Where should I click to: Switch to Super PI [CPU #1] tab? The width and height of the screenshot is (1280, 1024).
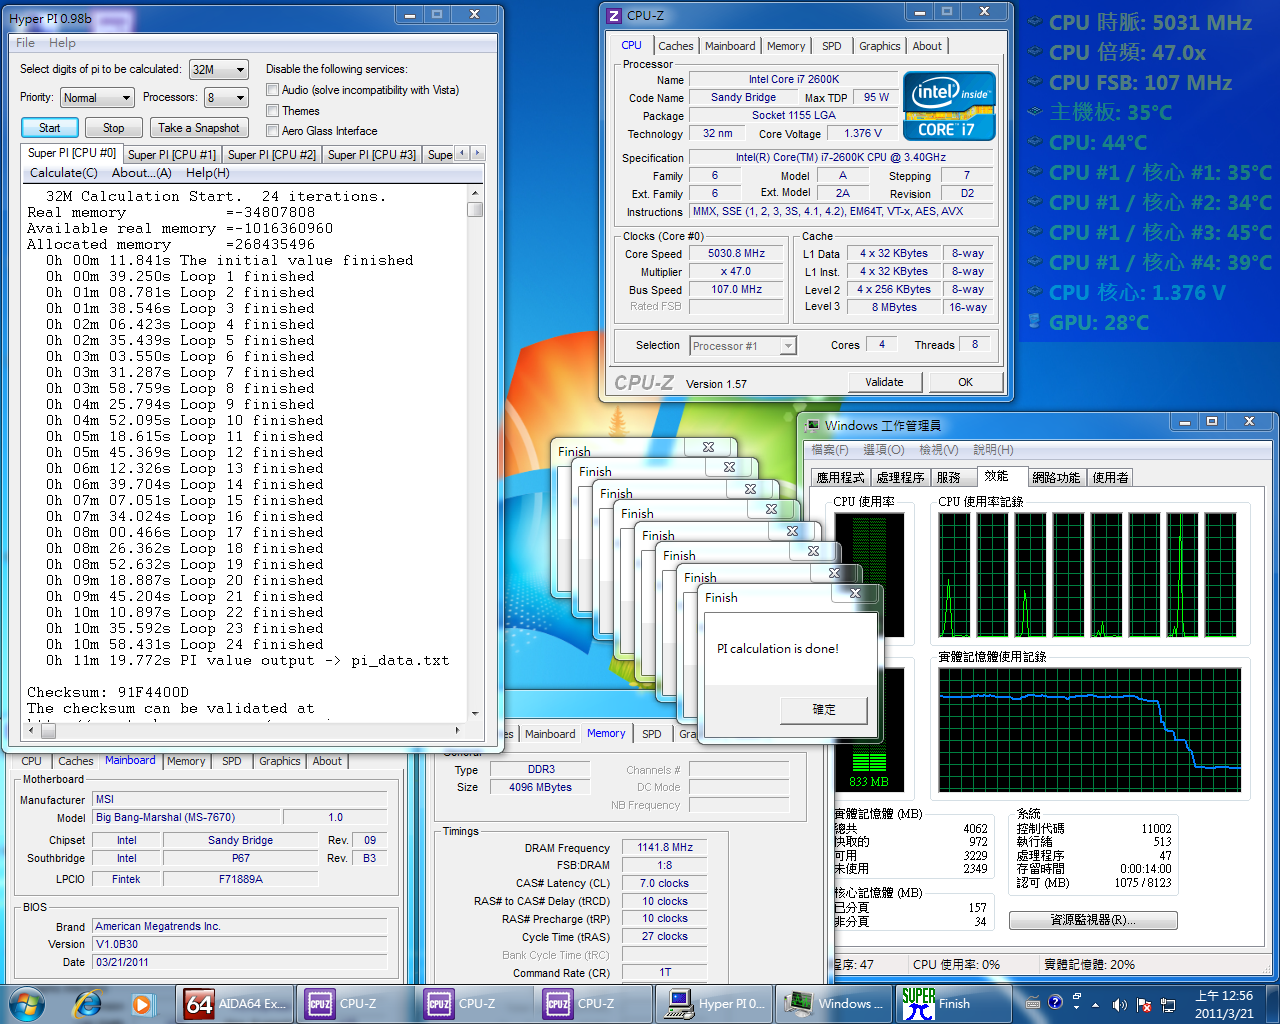coord(171,154)
